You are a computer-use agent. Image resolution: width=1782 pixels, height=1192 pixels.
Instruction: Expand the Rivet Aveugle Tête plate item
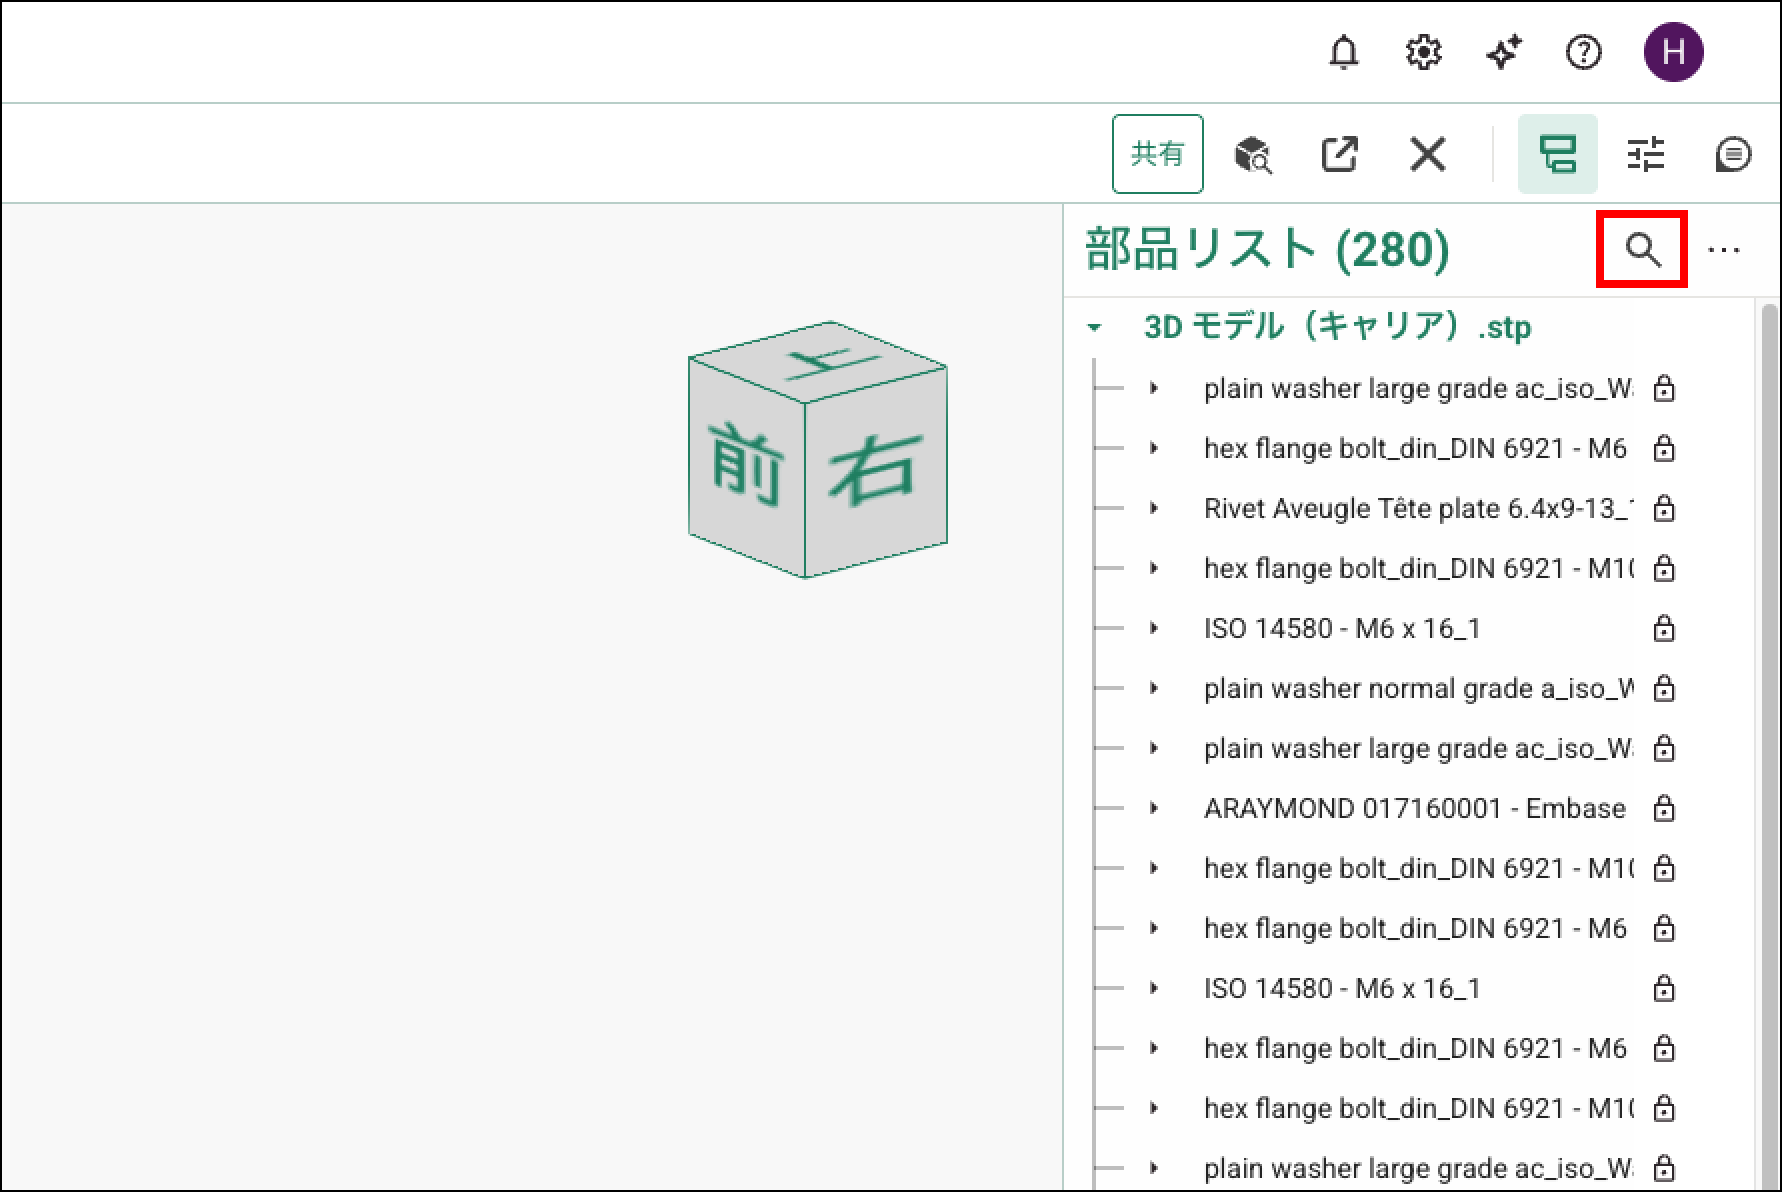pyautogui.click(x=1154, y=508)
